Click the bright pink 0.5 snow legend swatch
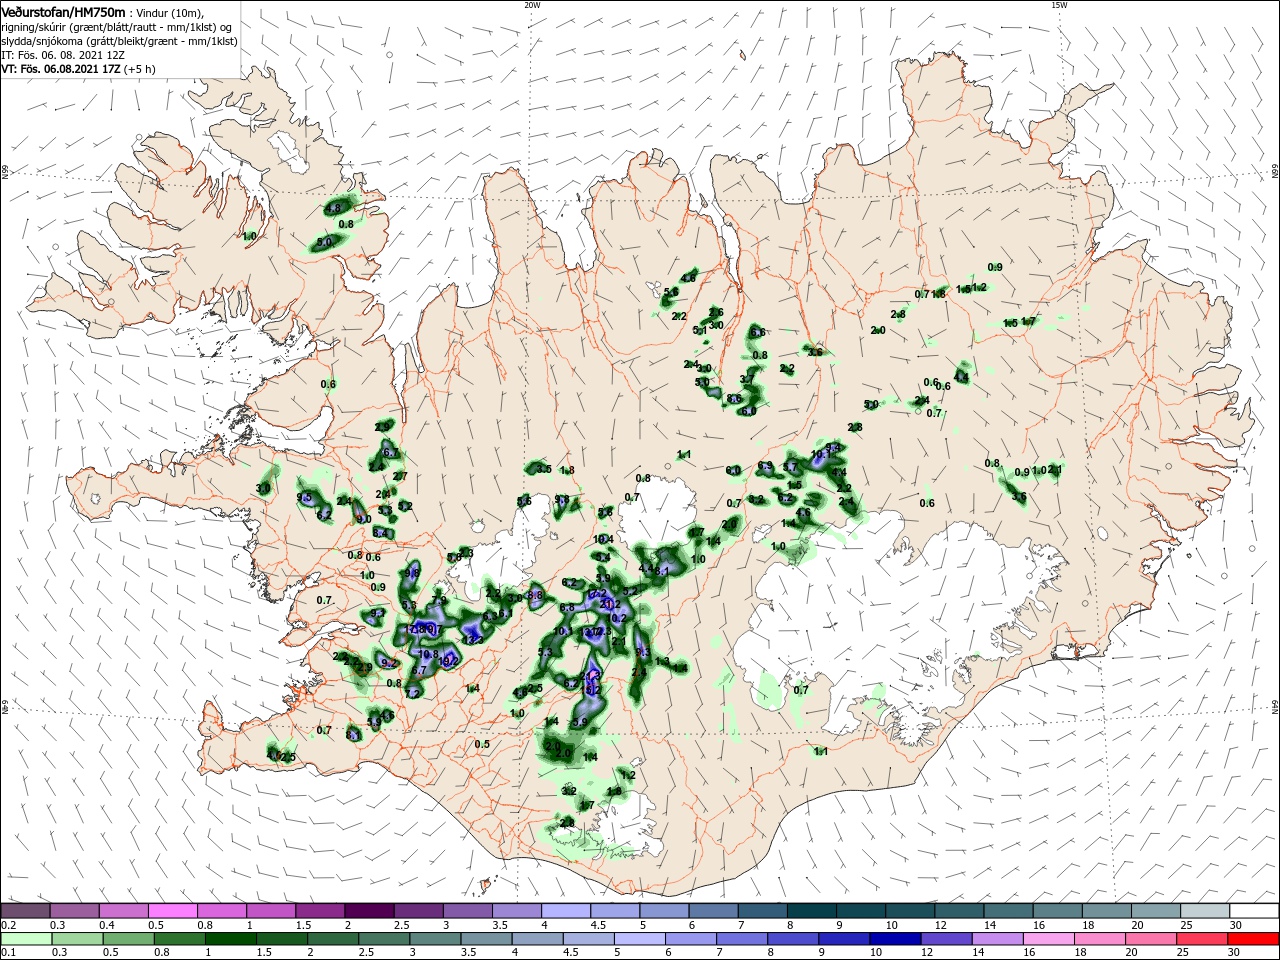Viewport: 1280px width, 960px height. (172, 911)
